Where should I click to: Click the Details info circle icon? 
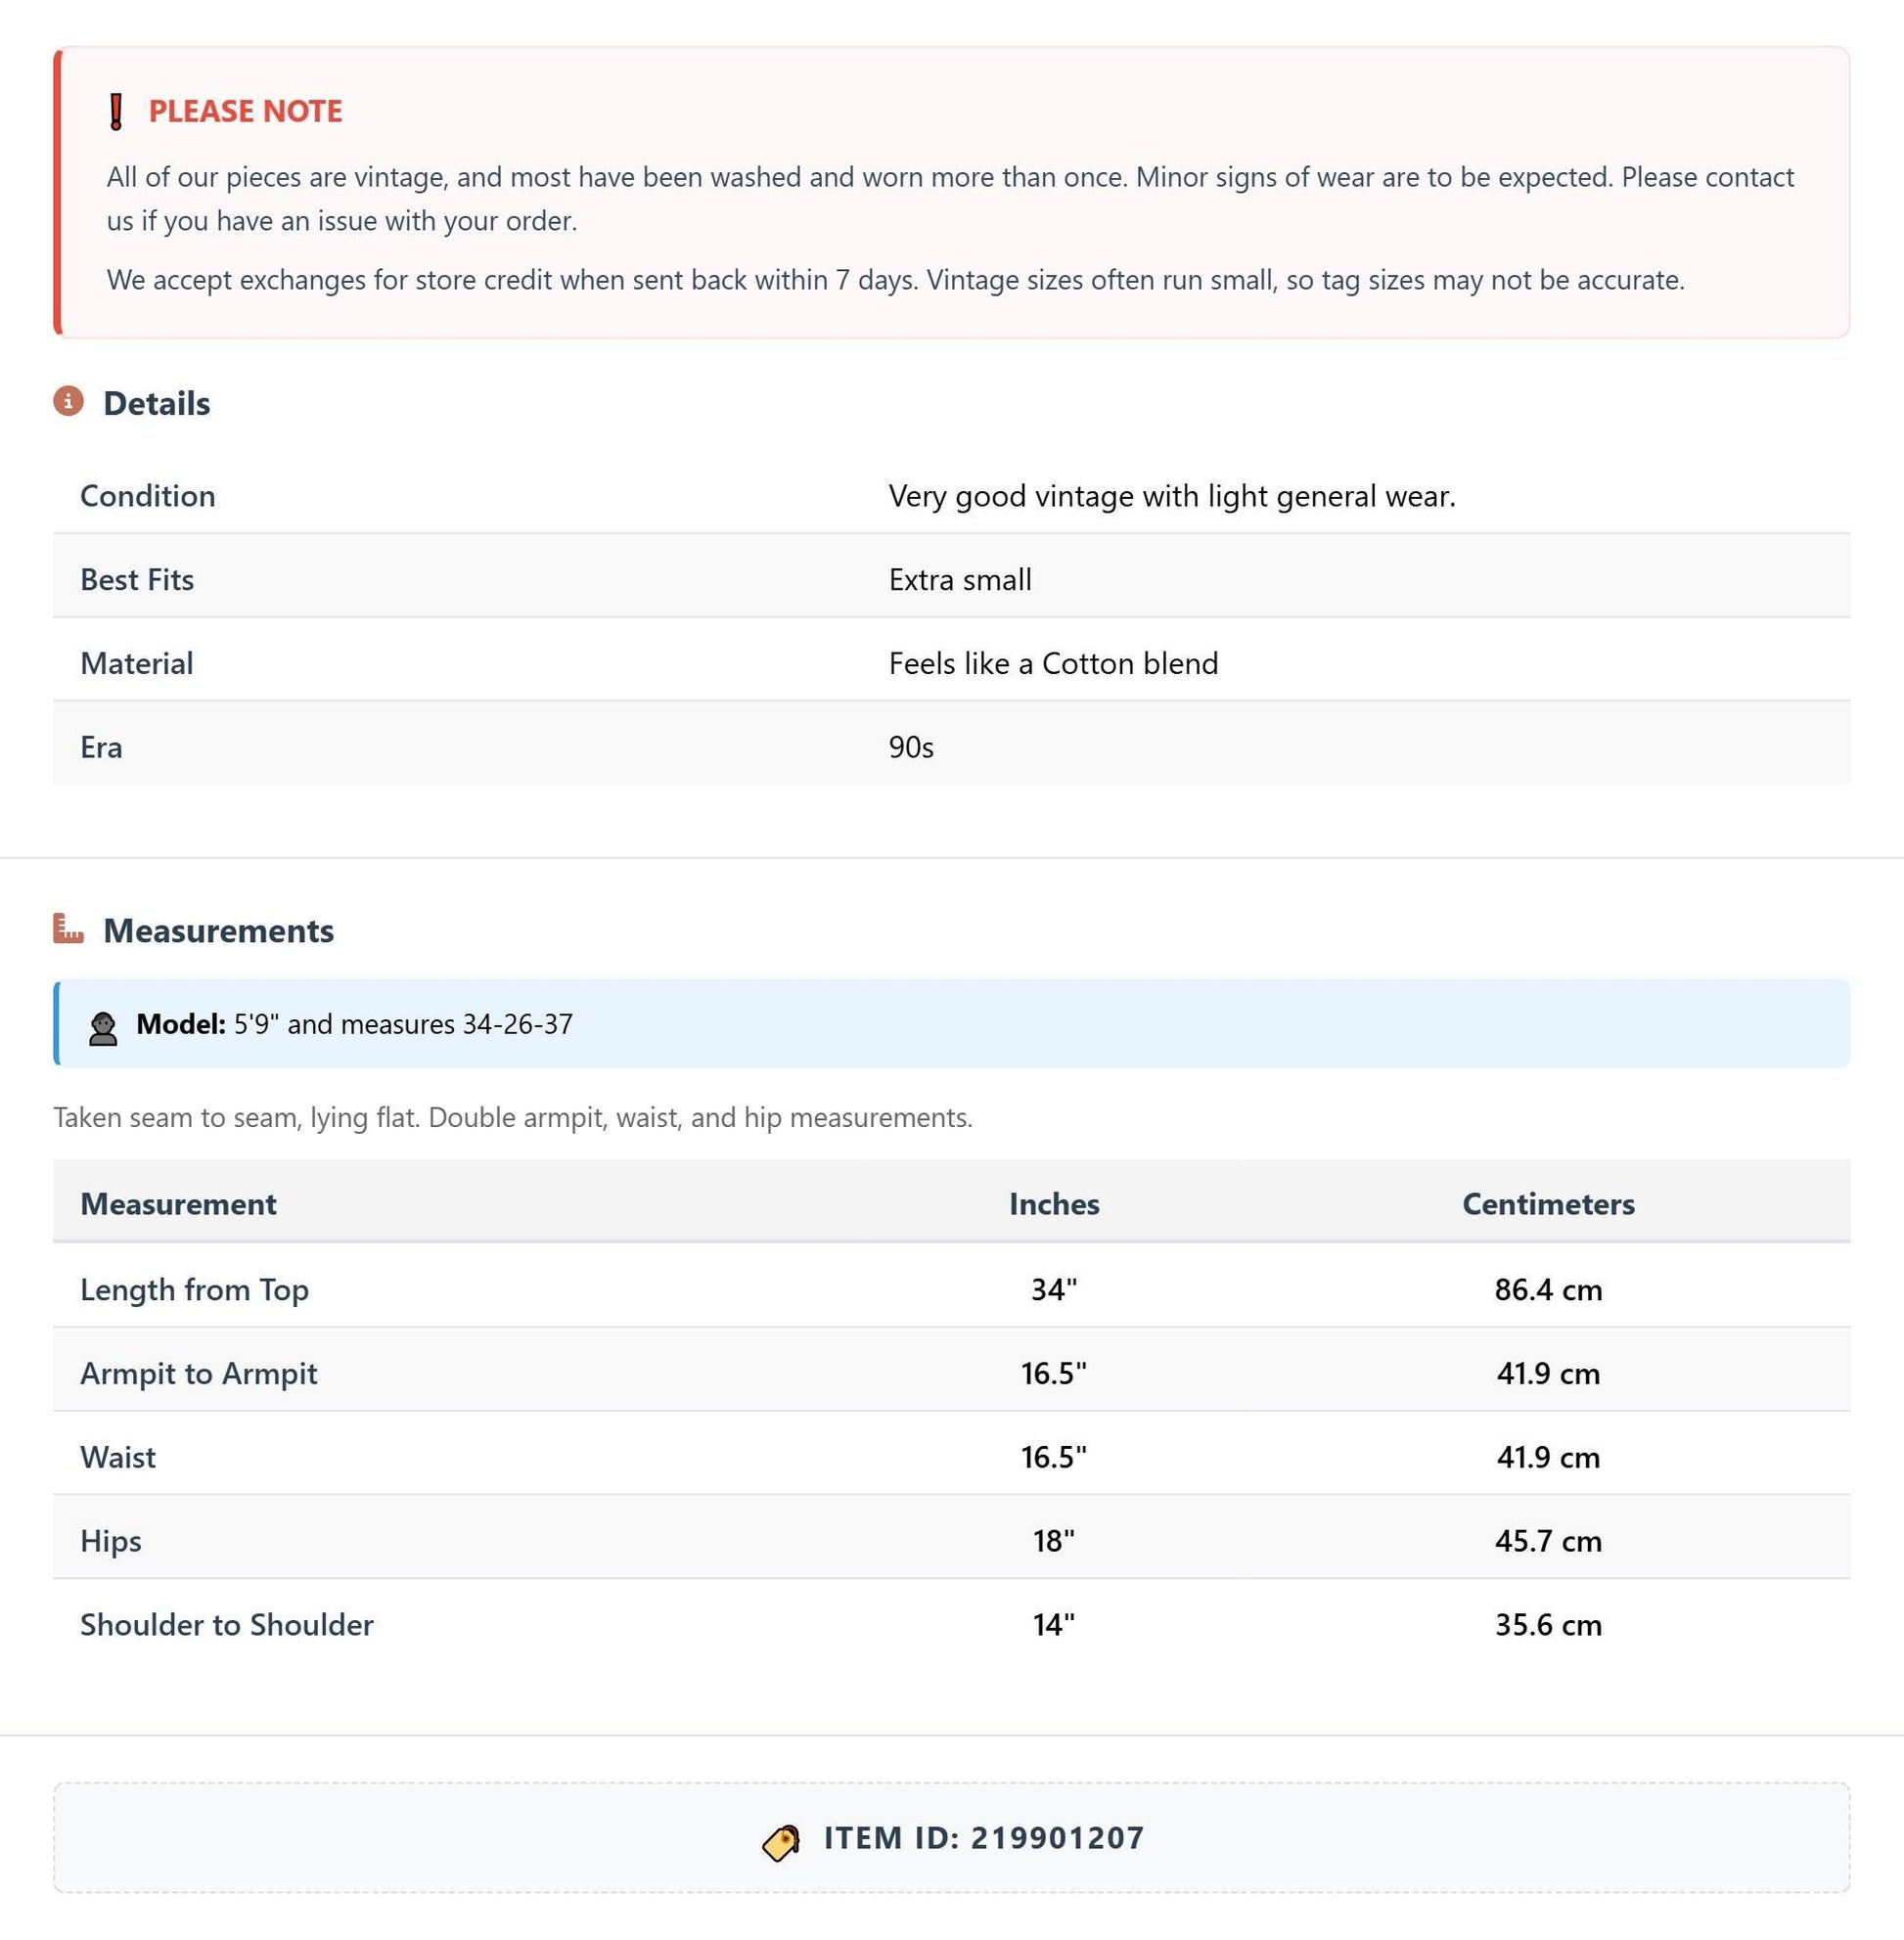click(68, 401)
